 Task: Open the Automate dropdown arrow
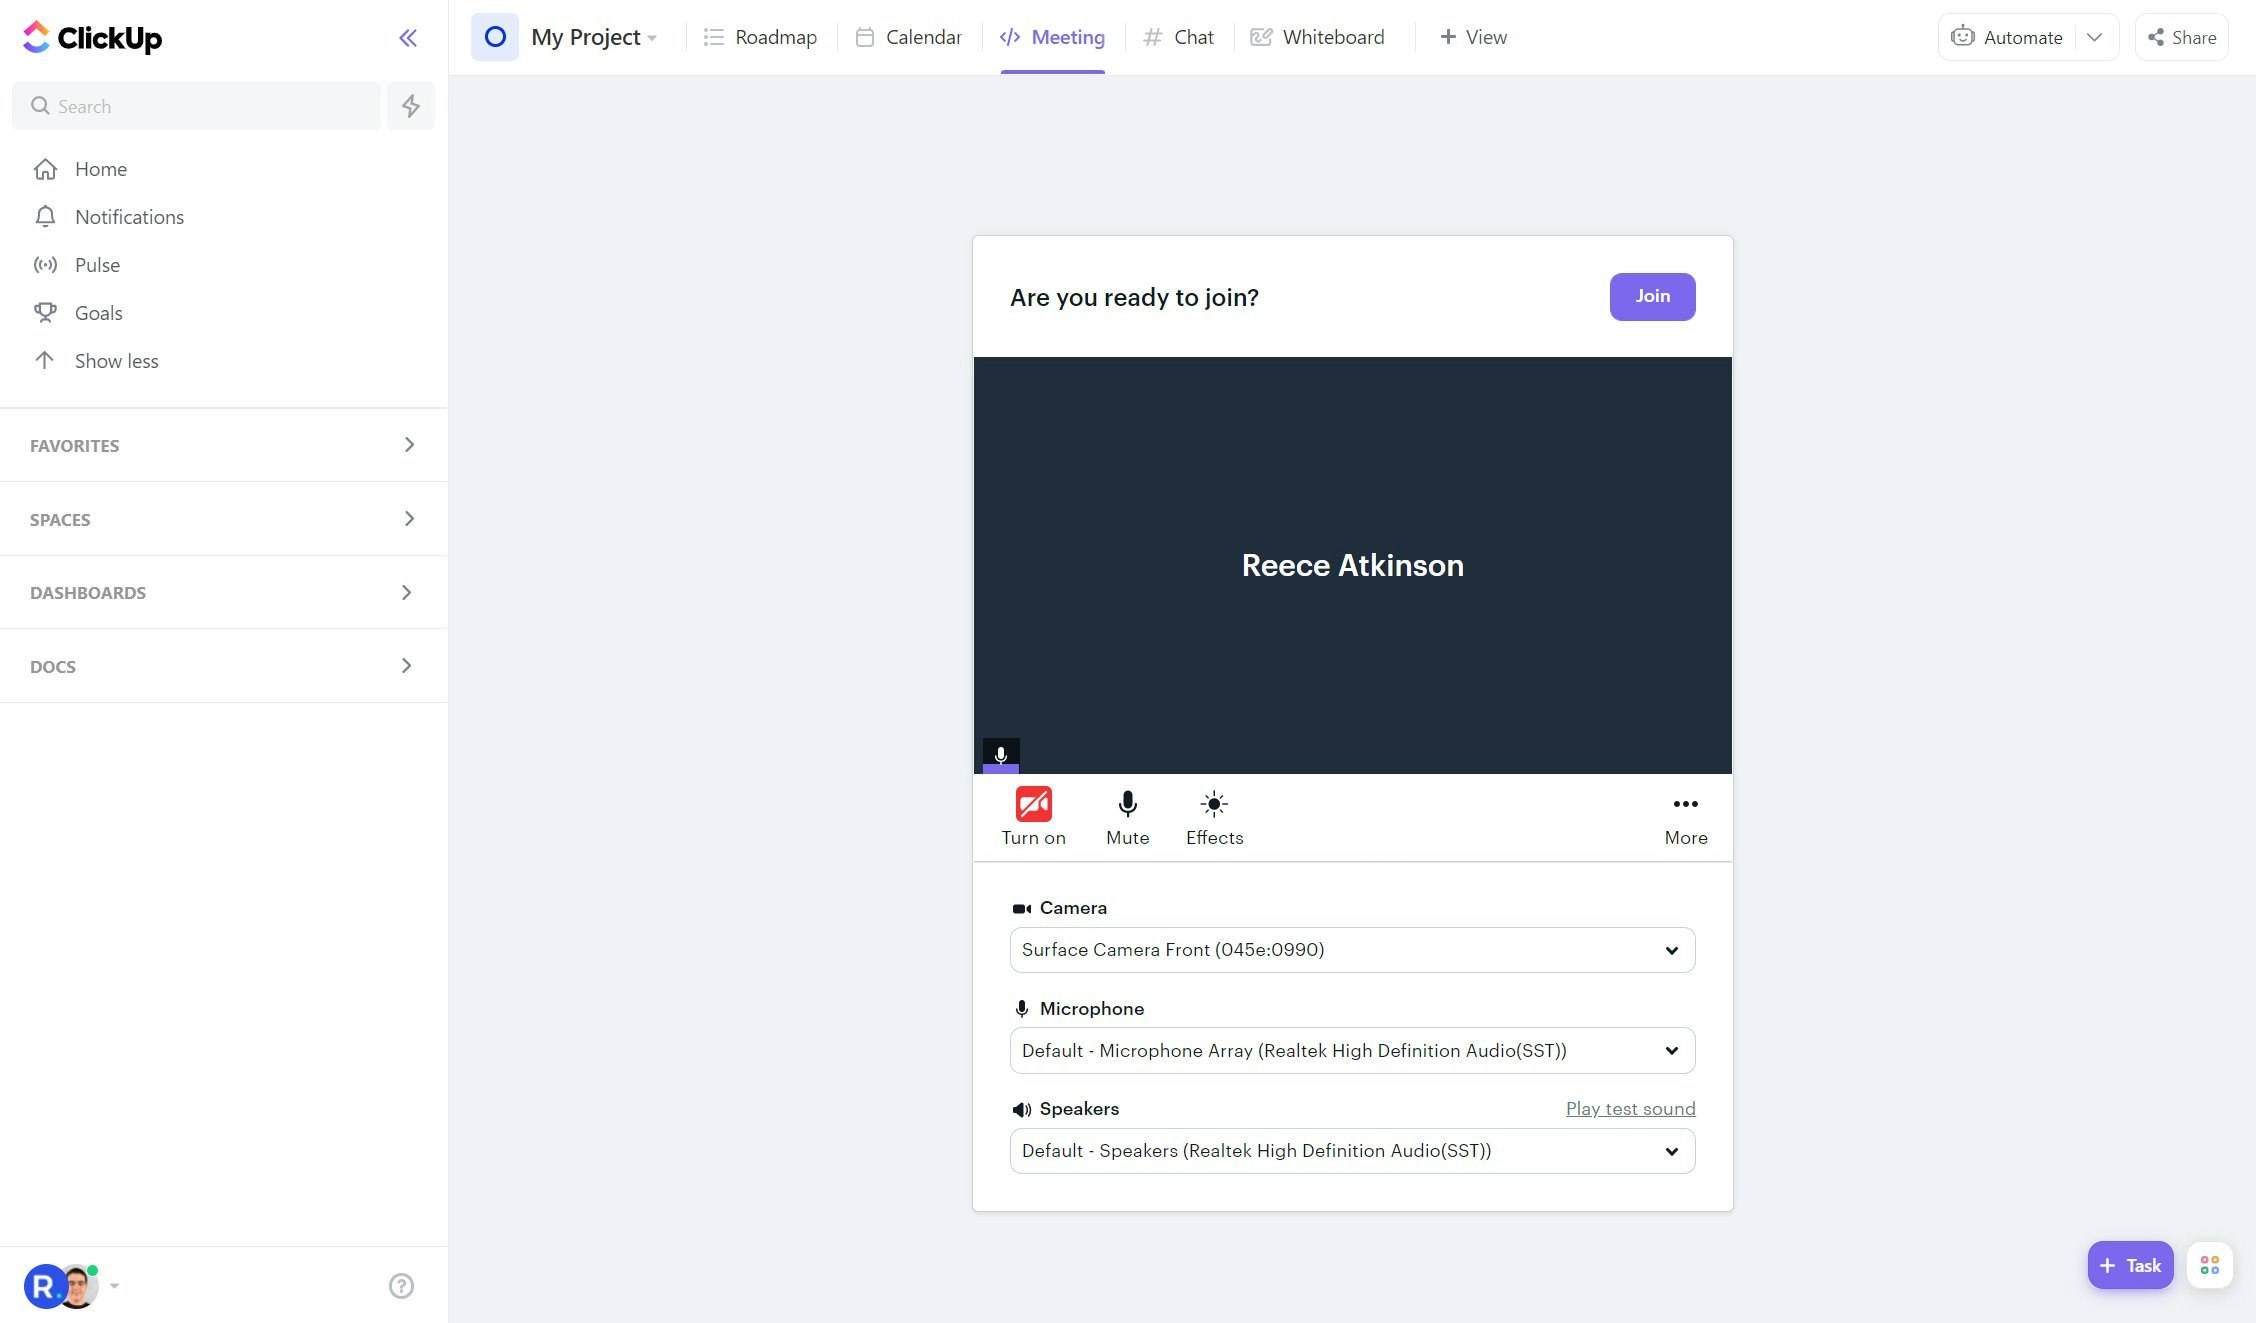(2094, 37)
